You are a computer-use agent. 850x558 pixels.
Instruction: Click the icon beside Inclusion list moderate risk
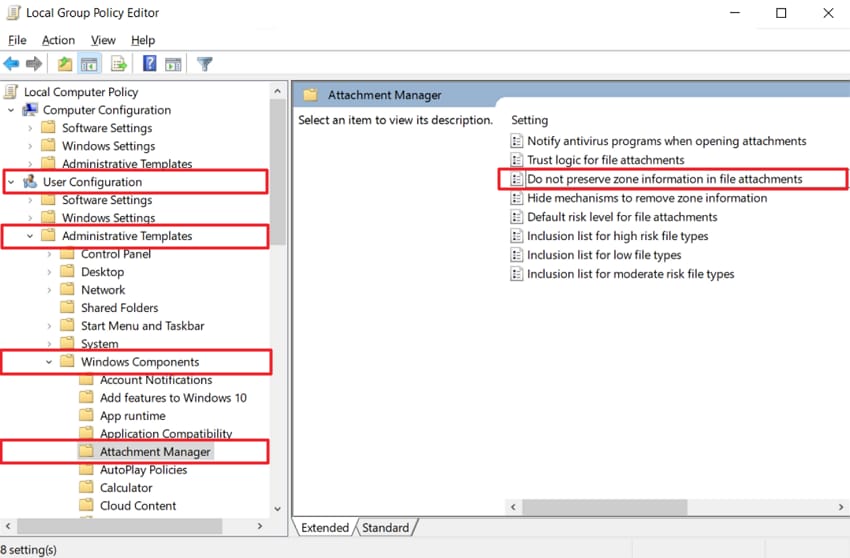[x=517, y=274]
